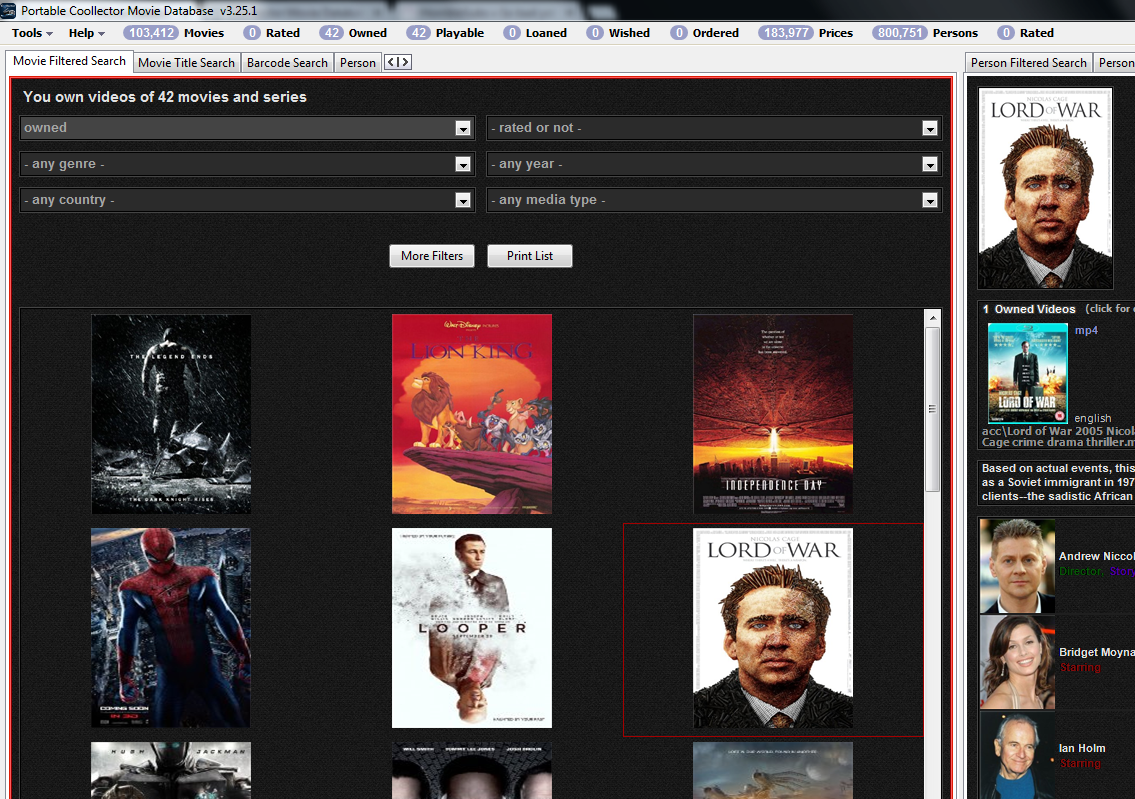Switch to the Person Filtered Search tab

pos(1029,63)
